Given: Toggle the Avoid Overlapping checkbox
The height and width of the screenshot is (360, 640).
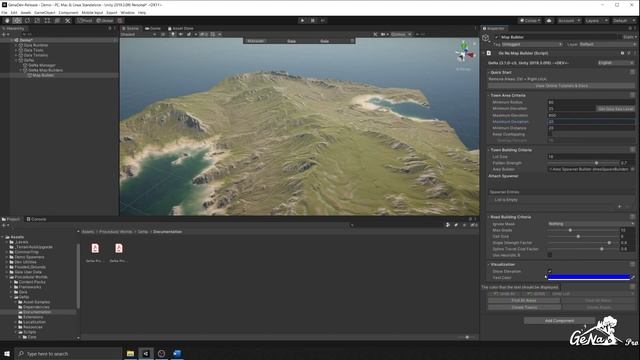Looking at the screenshot, I should 550,134.
